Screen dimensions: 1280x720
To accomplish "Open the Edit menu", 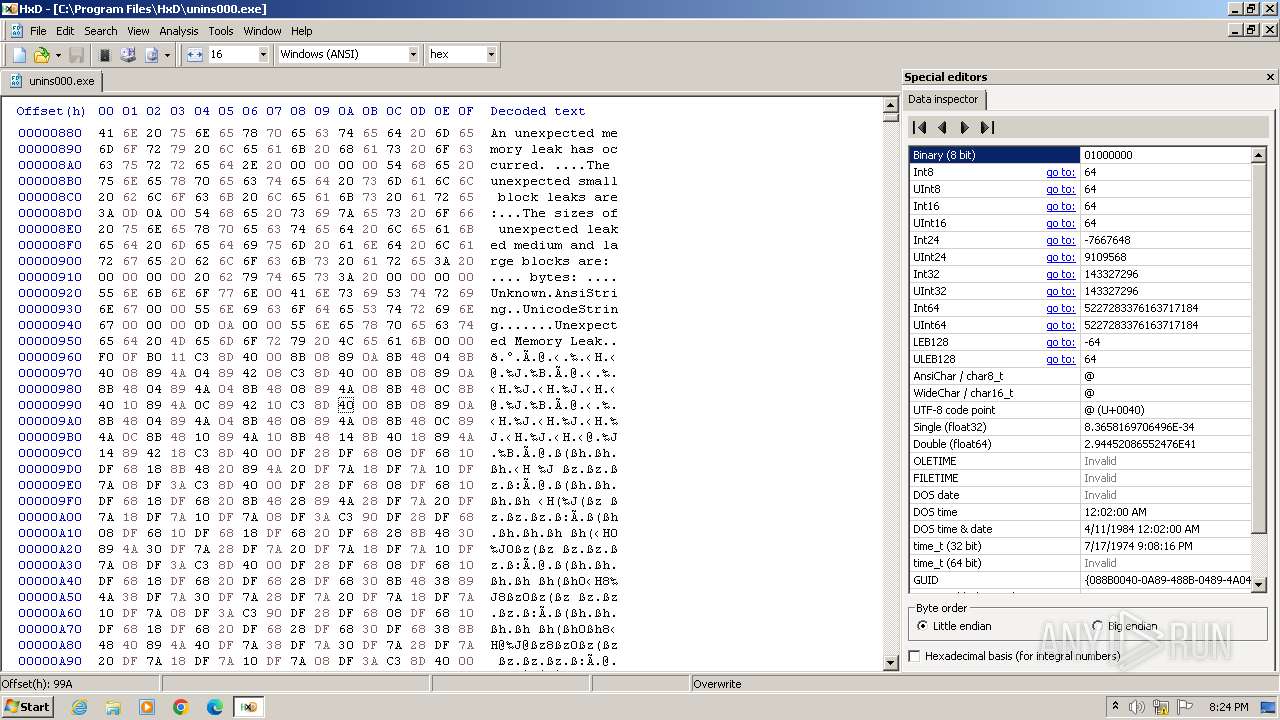I will point(65,31).
